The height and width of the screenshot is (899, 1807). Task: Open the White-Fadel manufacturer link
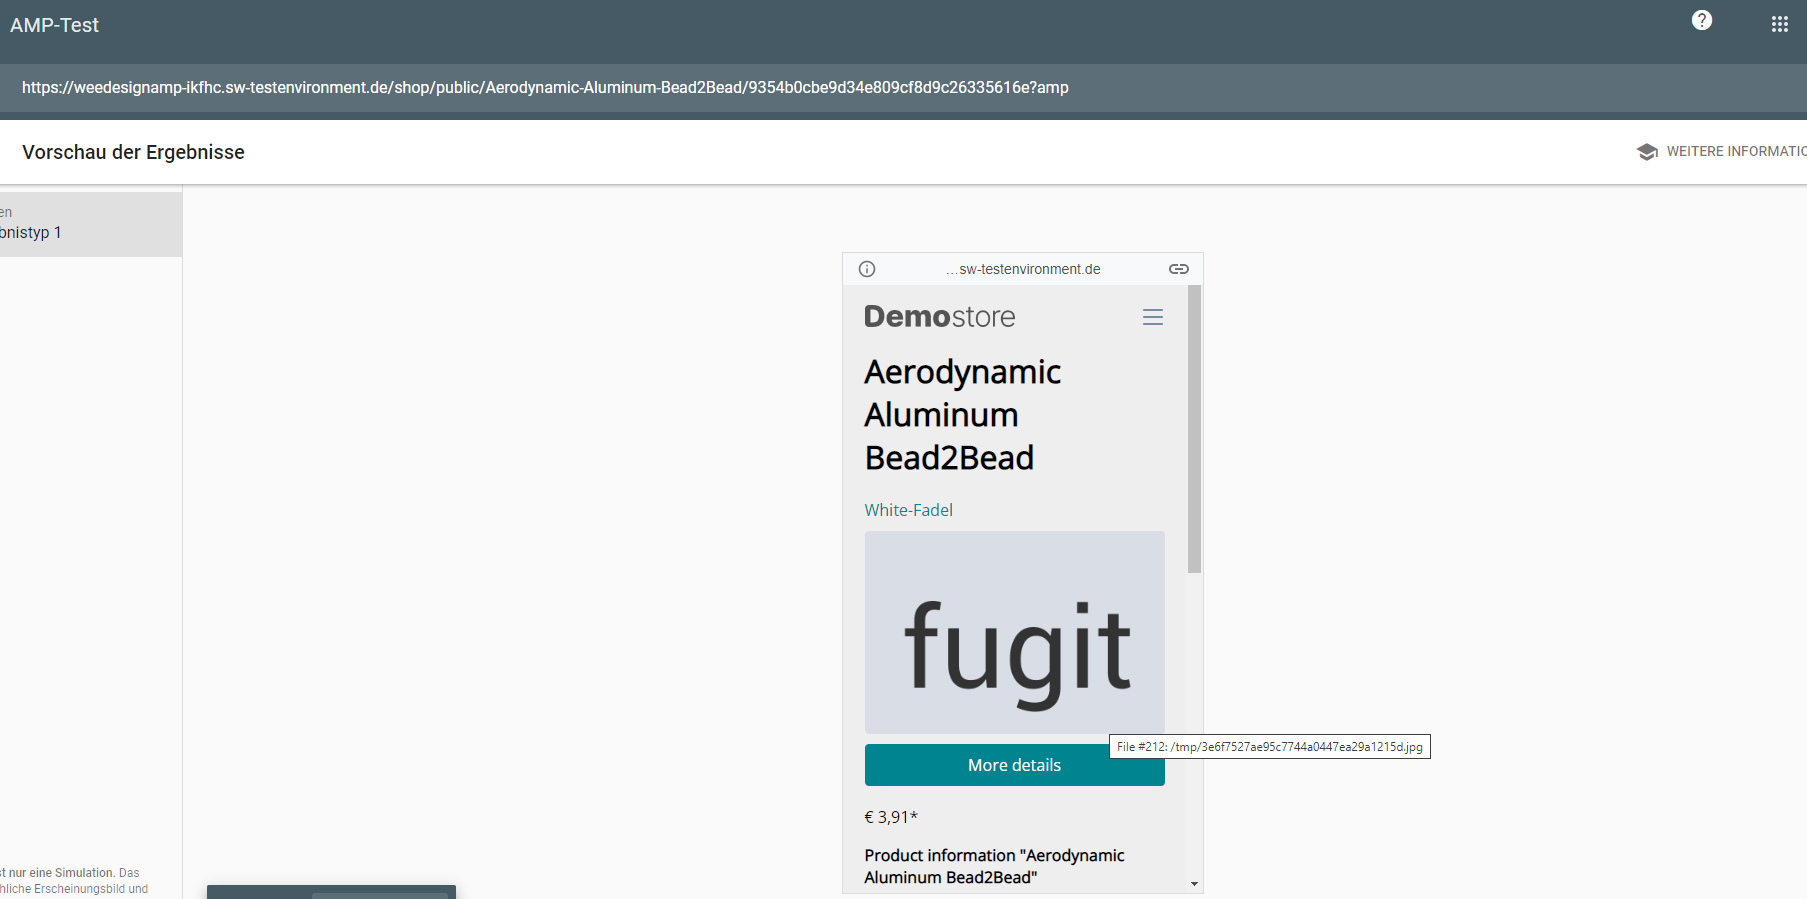(x=908, y=510)
